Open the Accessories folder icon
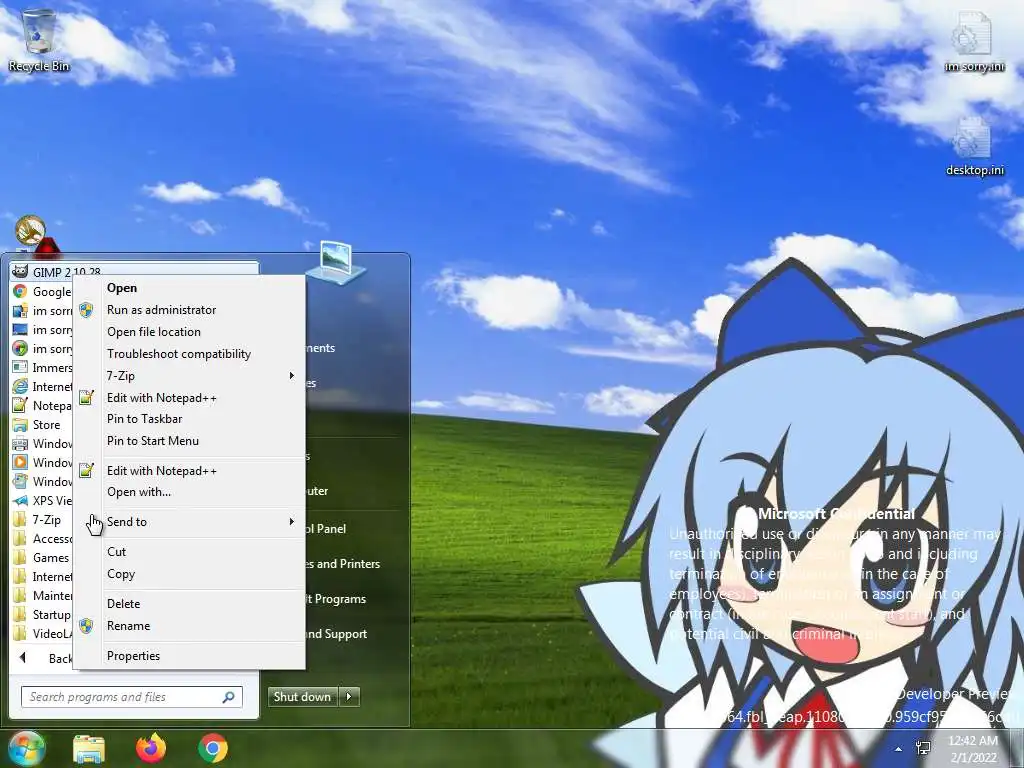1024x768 pixels. point(20,539)
